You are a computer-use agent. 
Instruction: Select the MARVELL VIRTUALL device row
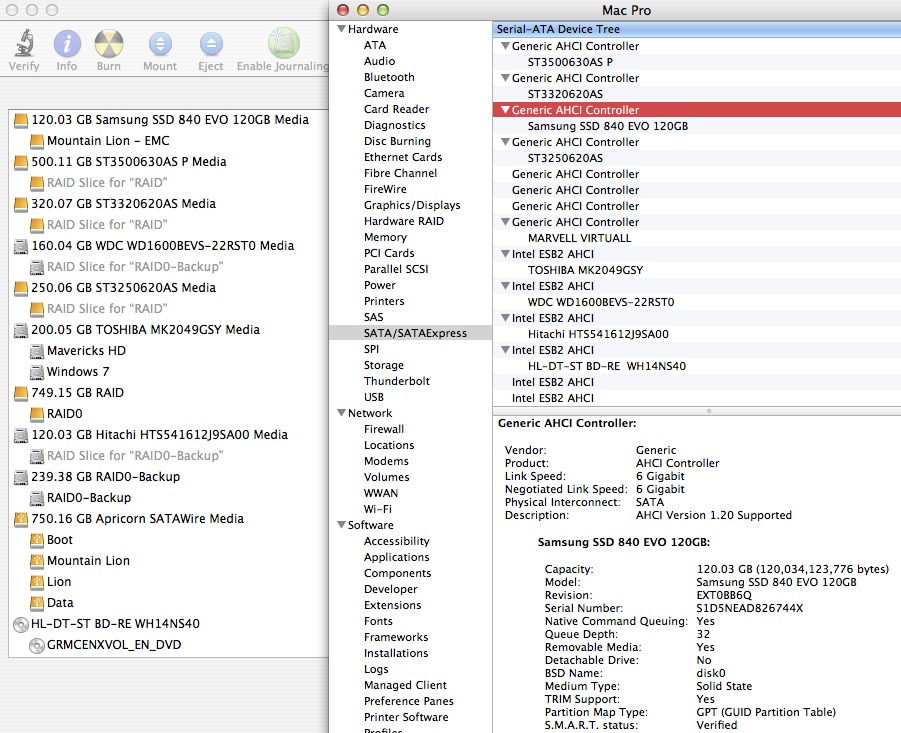(x=696, y=238)
